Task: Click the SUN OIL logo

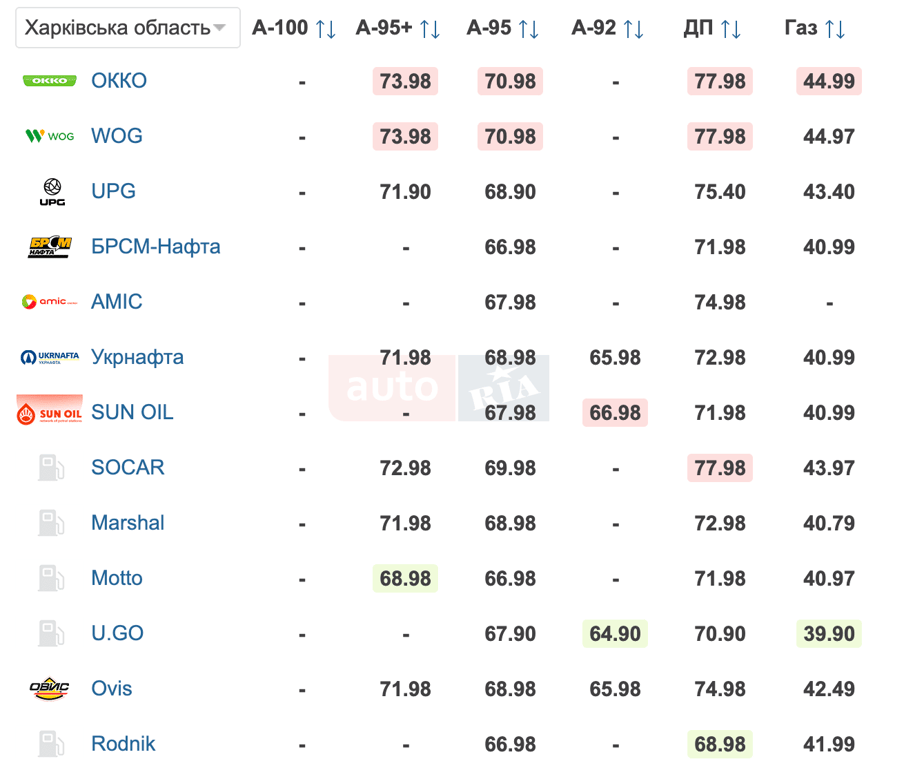Action: coord(50,412)
